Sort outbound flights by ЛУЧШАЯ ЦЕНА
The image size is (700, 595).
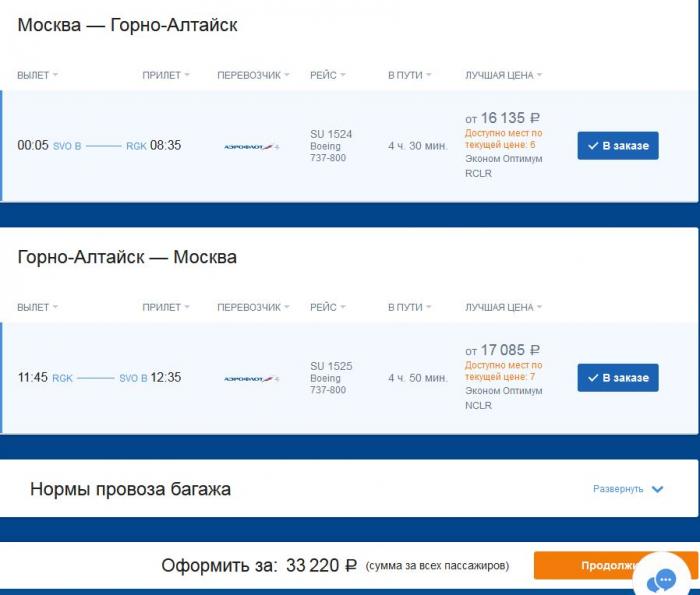coord(504,75)
